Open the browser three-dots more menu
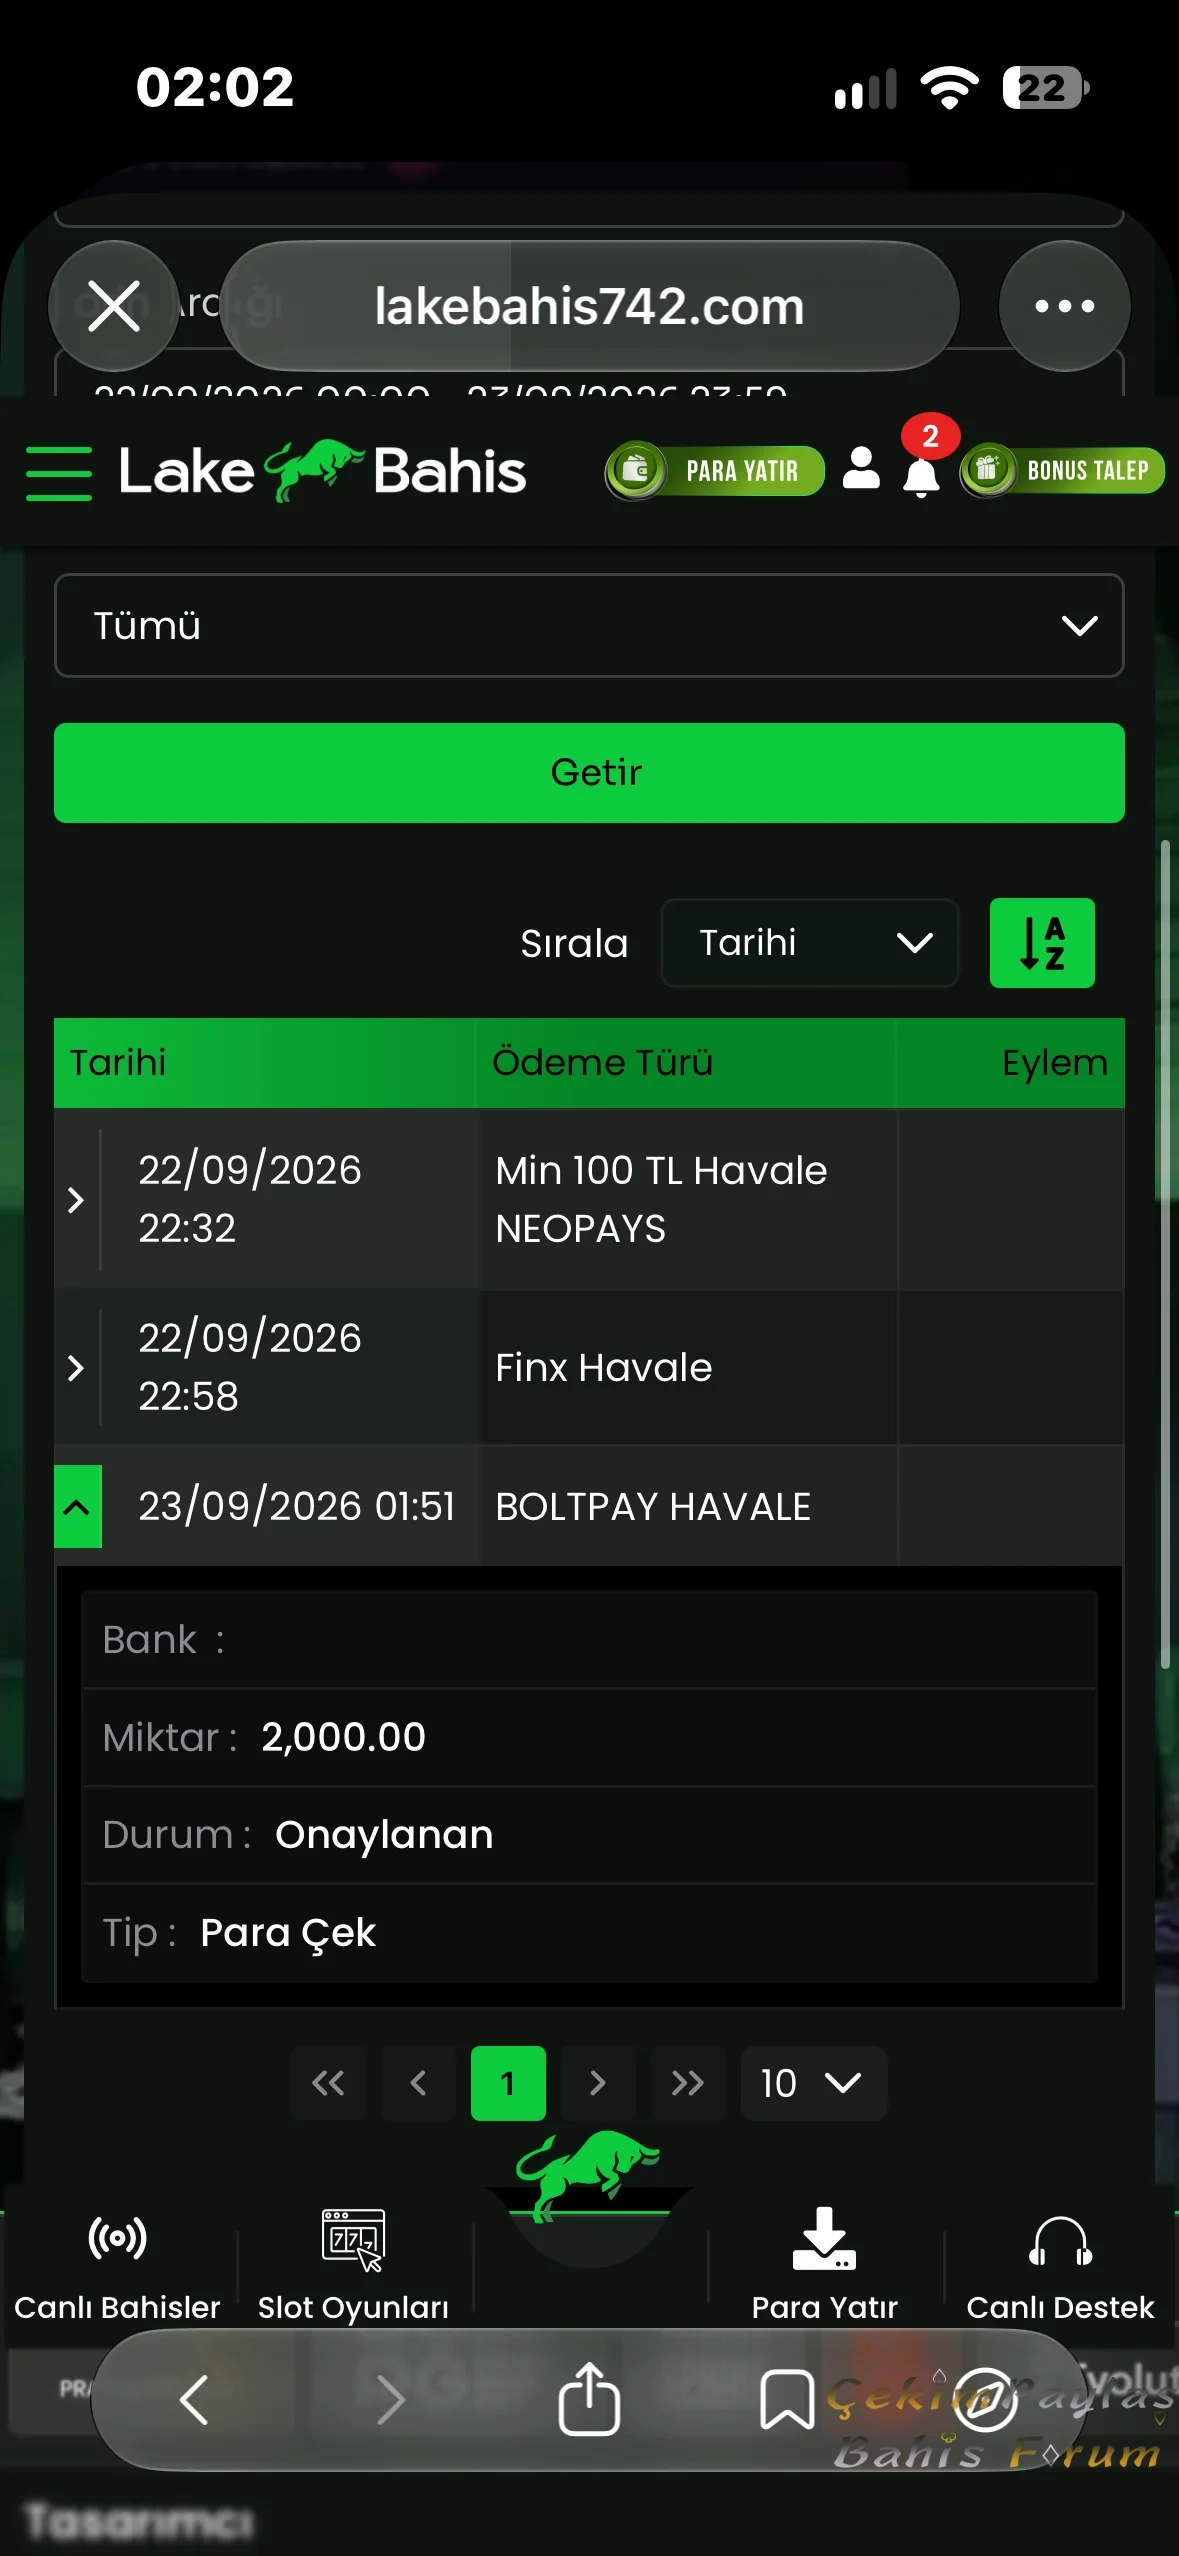Screen dimensions: 1179x2556 coord(1064,306)
